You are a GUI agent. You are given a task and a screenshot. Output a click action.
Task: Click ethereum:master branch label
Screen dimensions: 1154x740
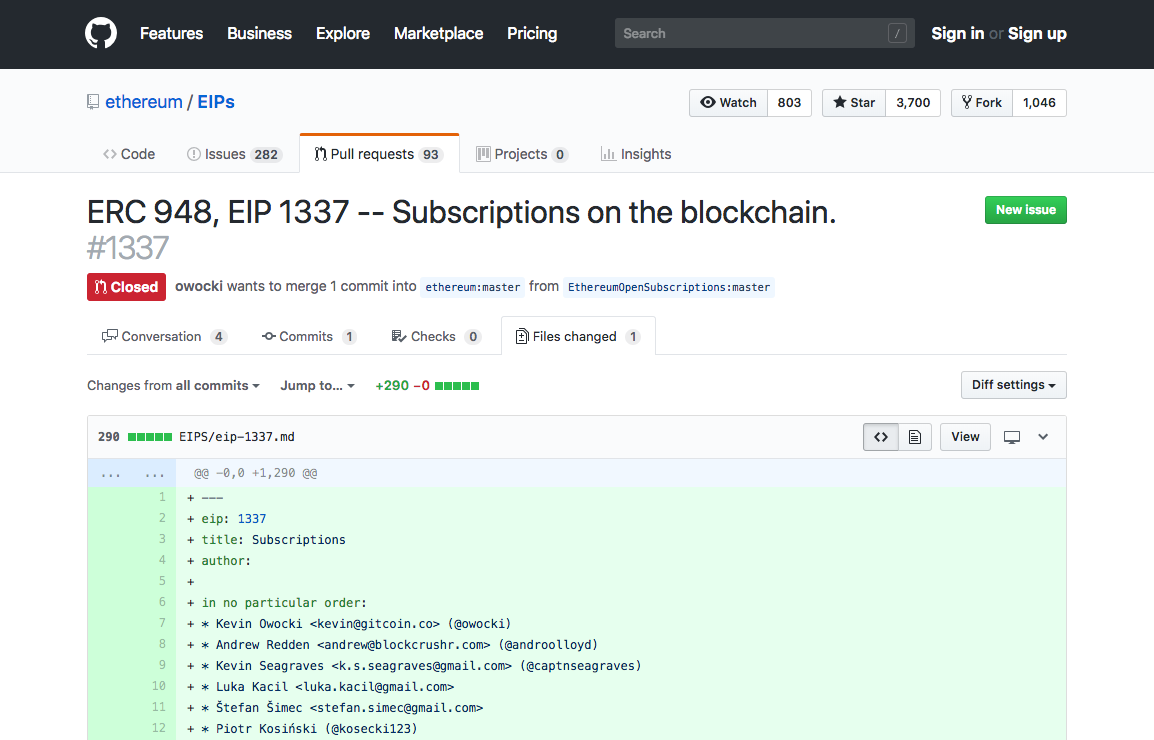[472, 287]
